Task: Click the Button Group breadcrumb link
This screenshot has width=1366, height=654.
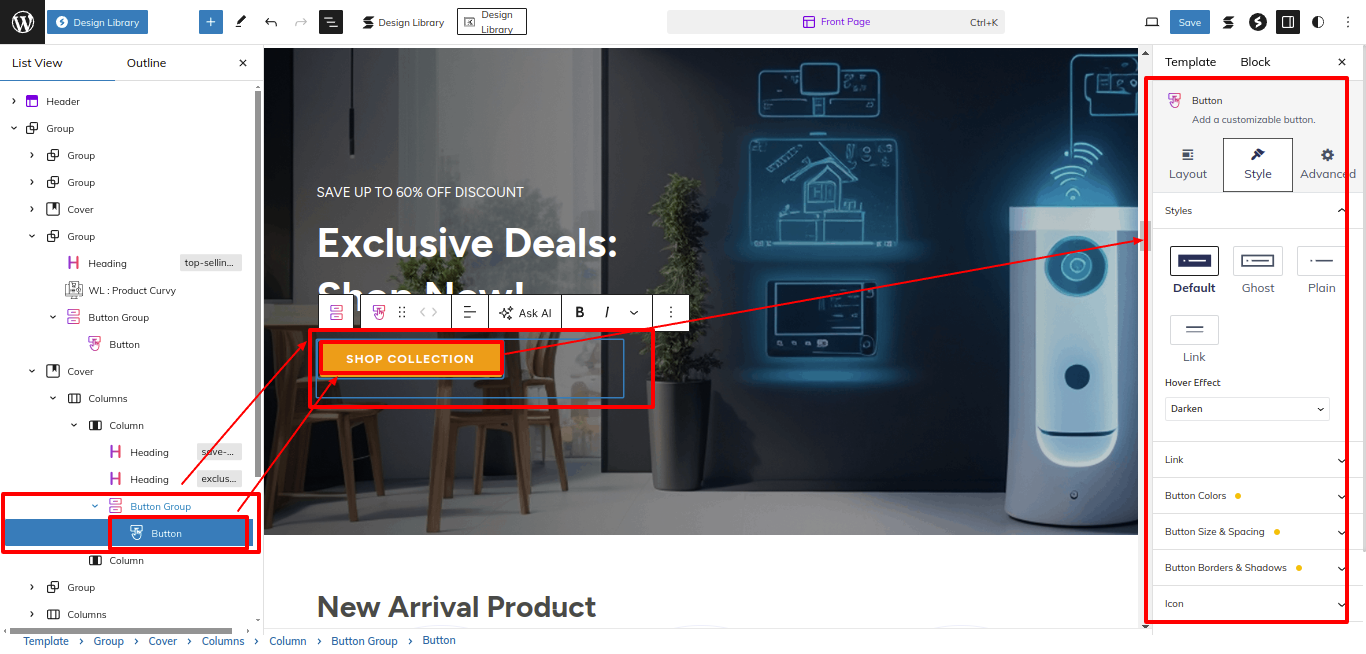Action: [364, 641]
